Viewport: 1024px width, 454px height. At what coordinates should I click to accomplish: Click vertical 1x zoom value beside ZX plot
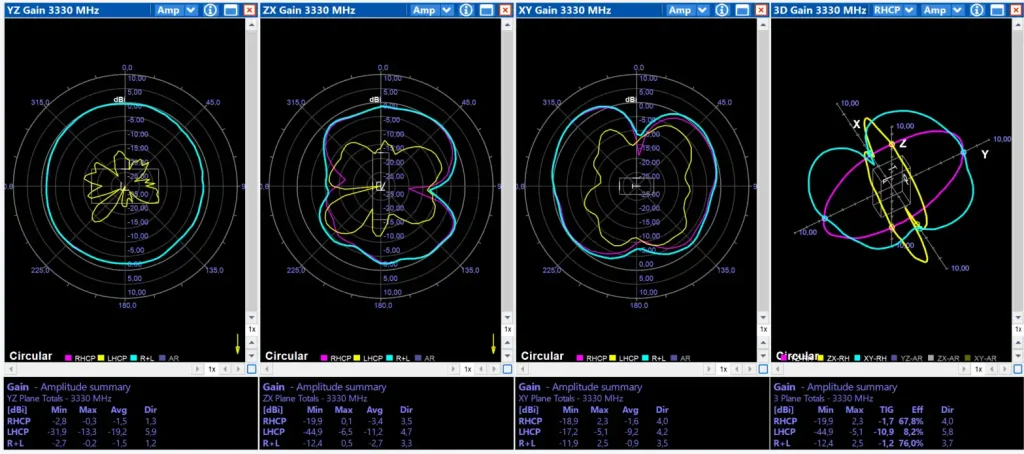point(507,329)
